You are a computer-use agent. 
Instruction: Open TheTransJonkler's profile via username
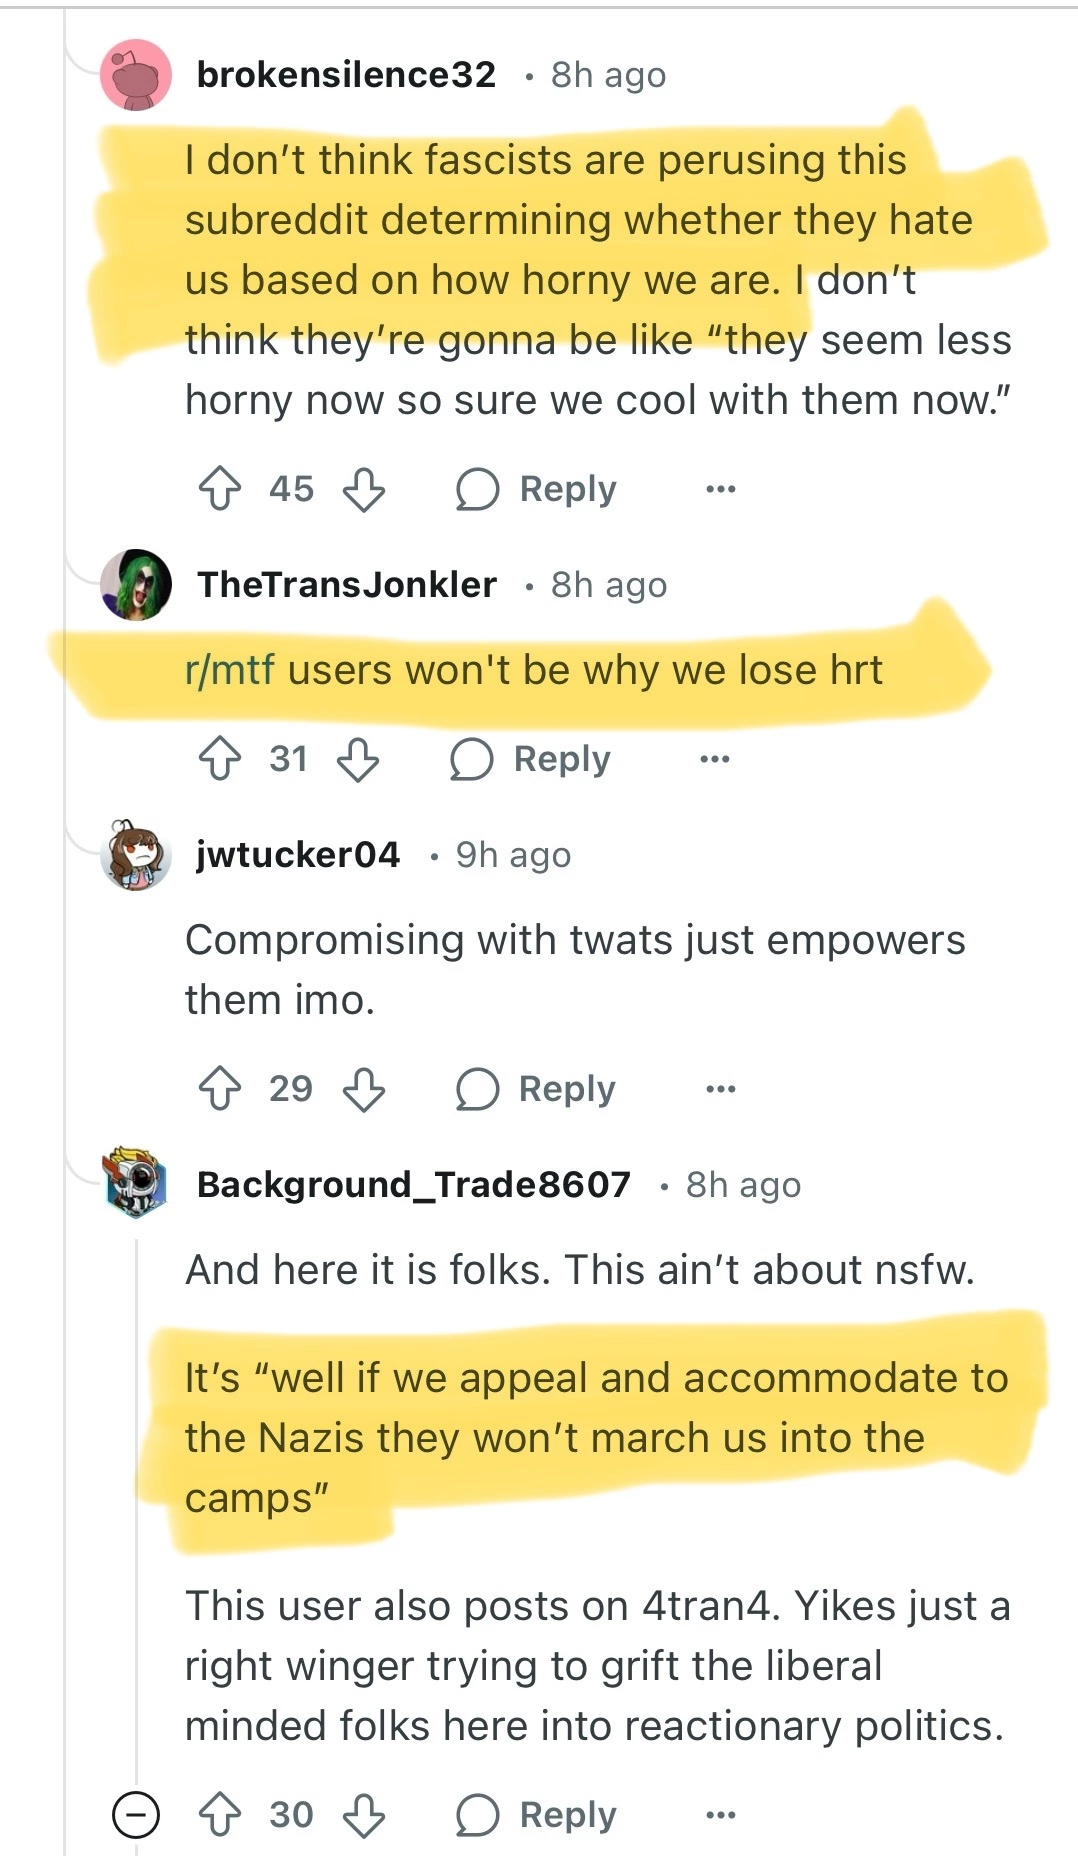(x=346, y=585)
